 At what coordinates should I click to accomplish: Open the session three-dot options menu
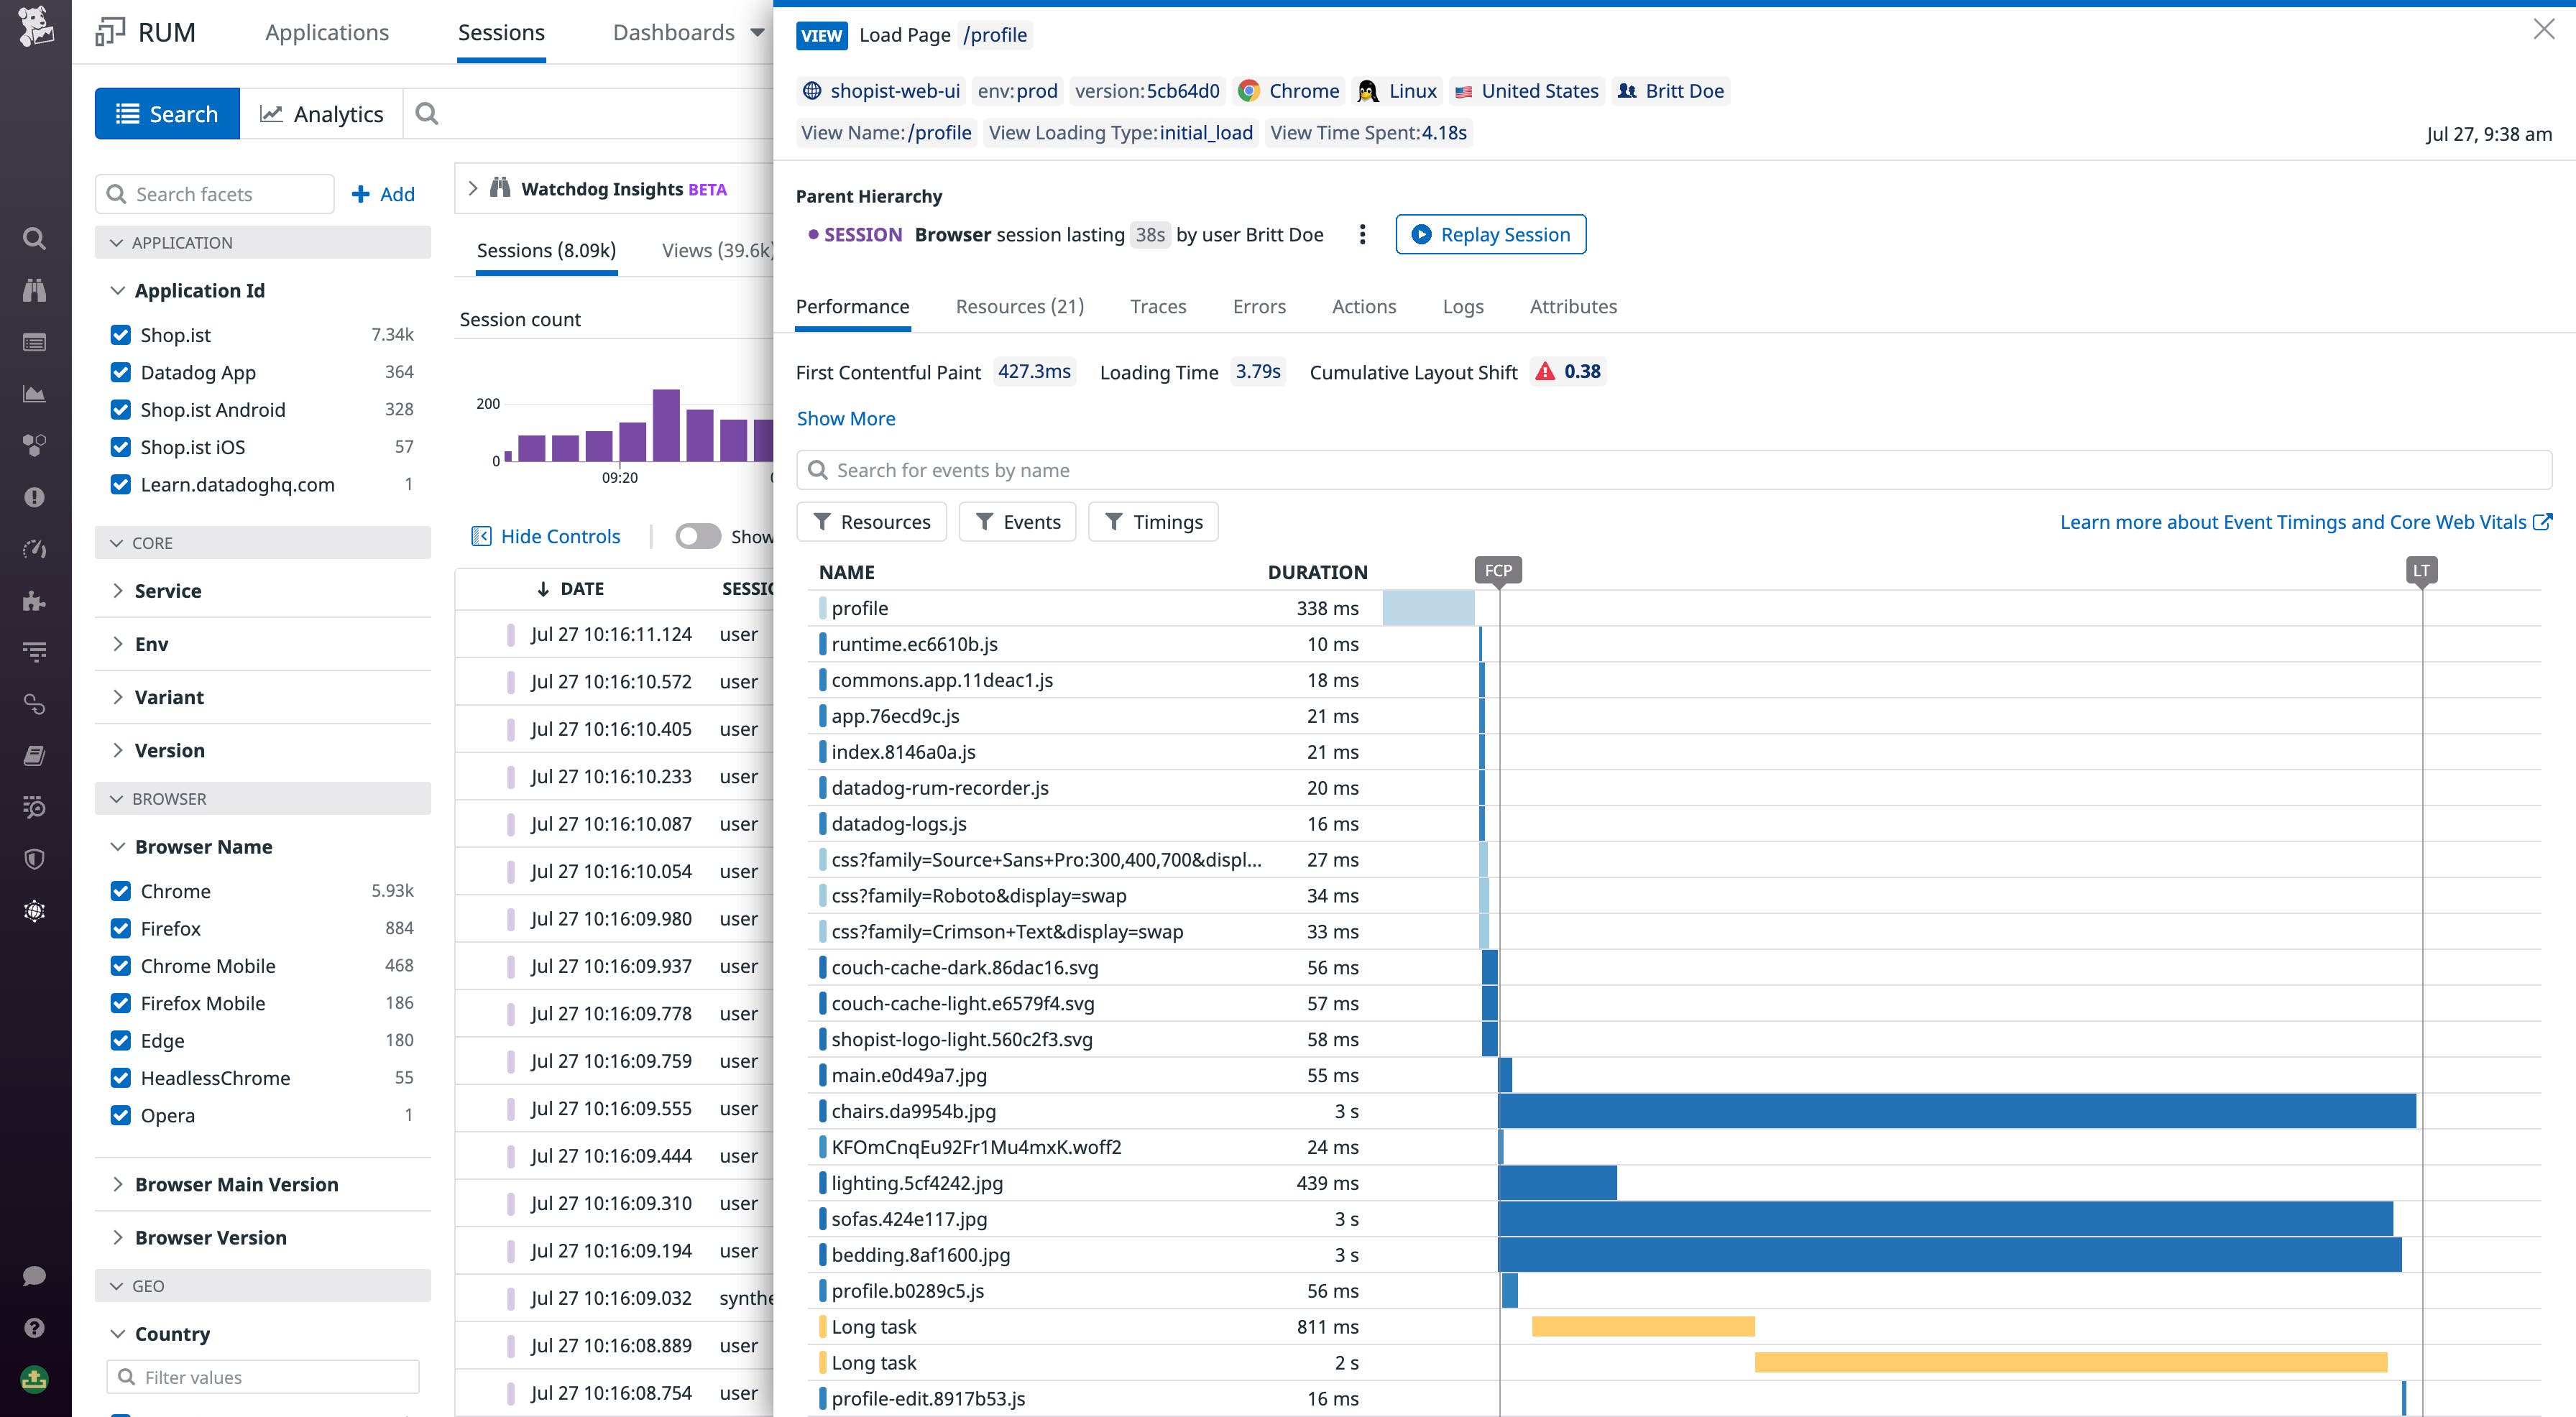pyautogui.click(x=1361, y=235)
